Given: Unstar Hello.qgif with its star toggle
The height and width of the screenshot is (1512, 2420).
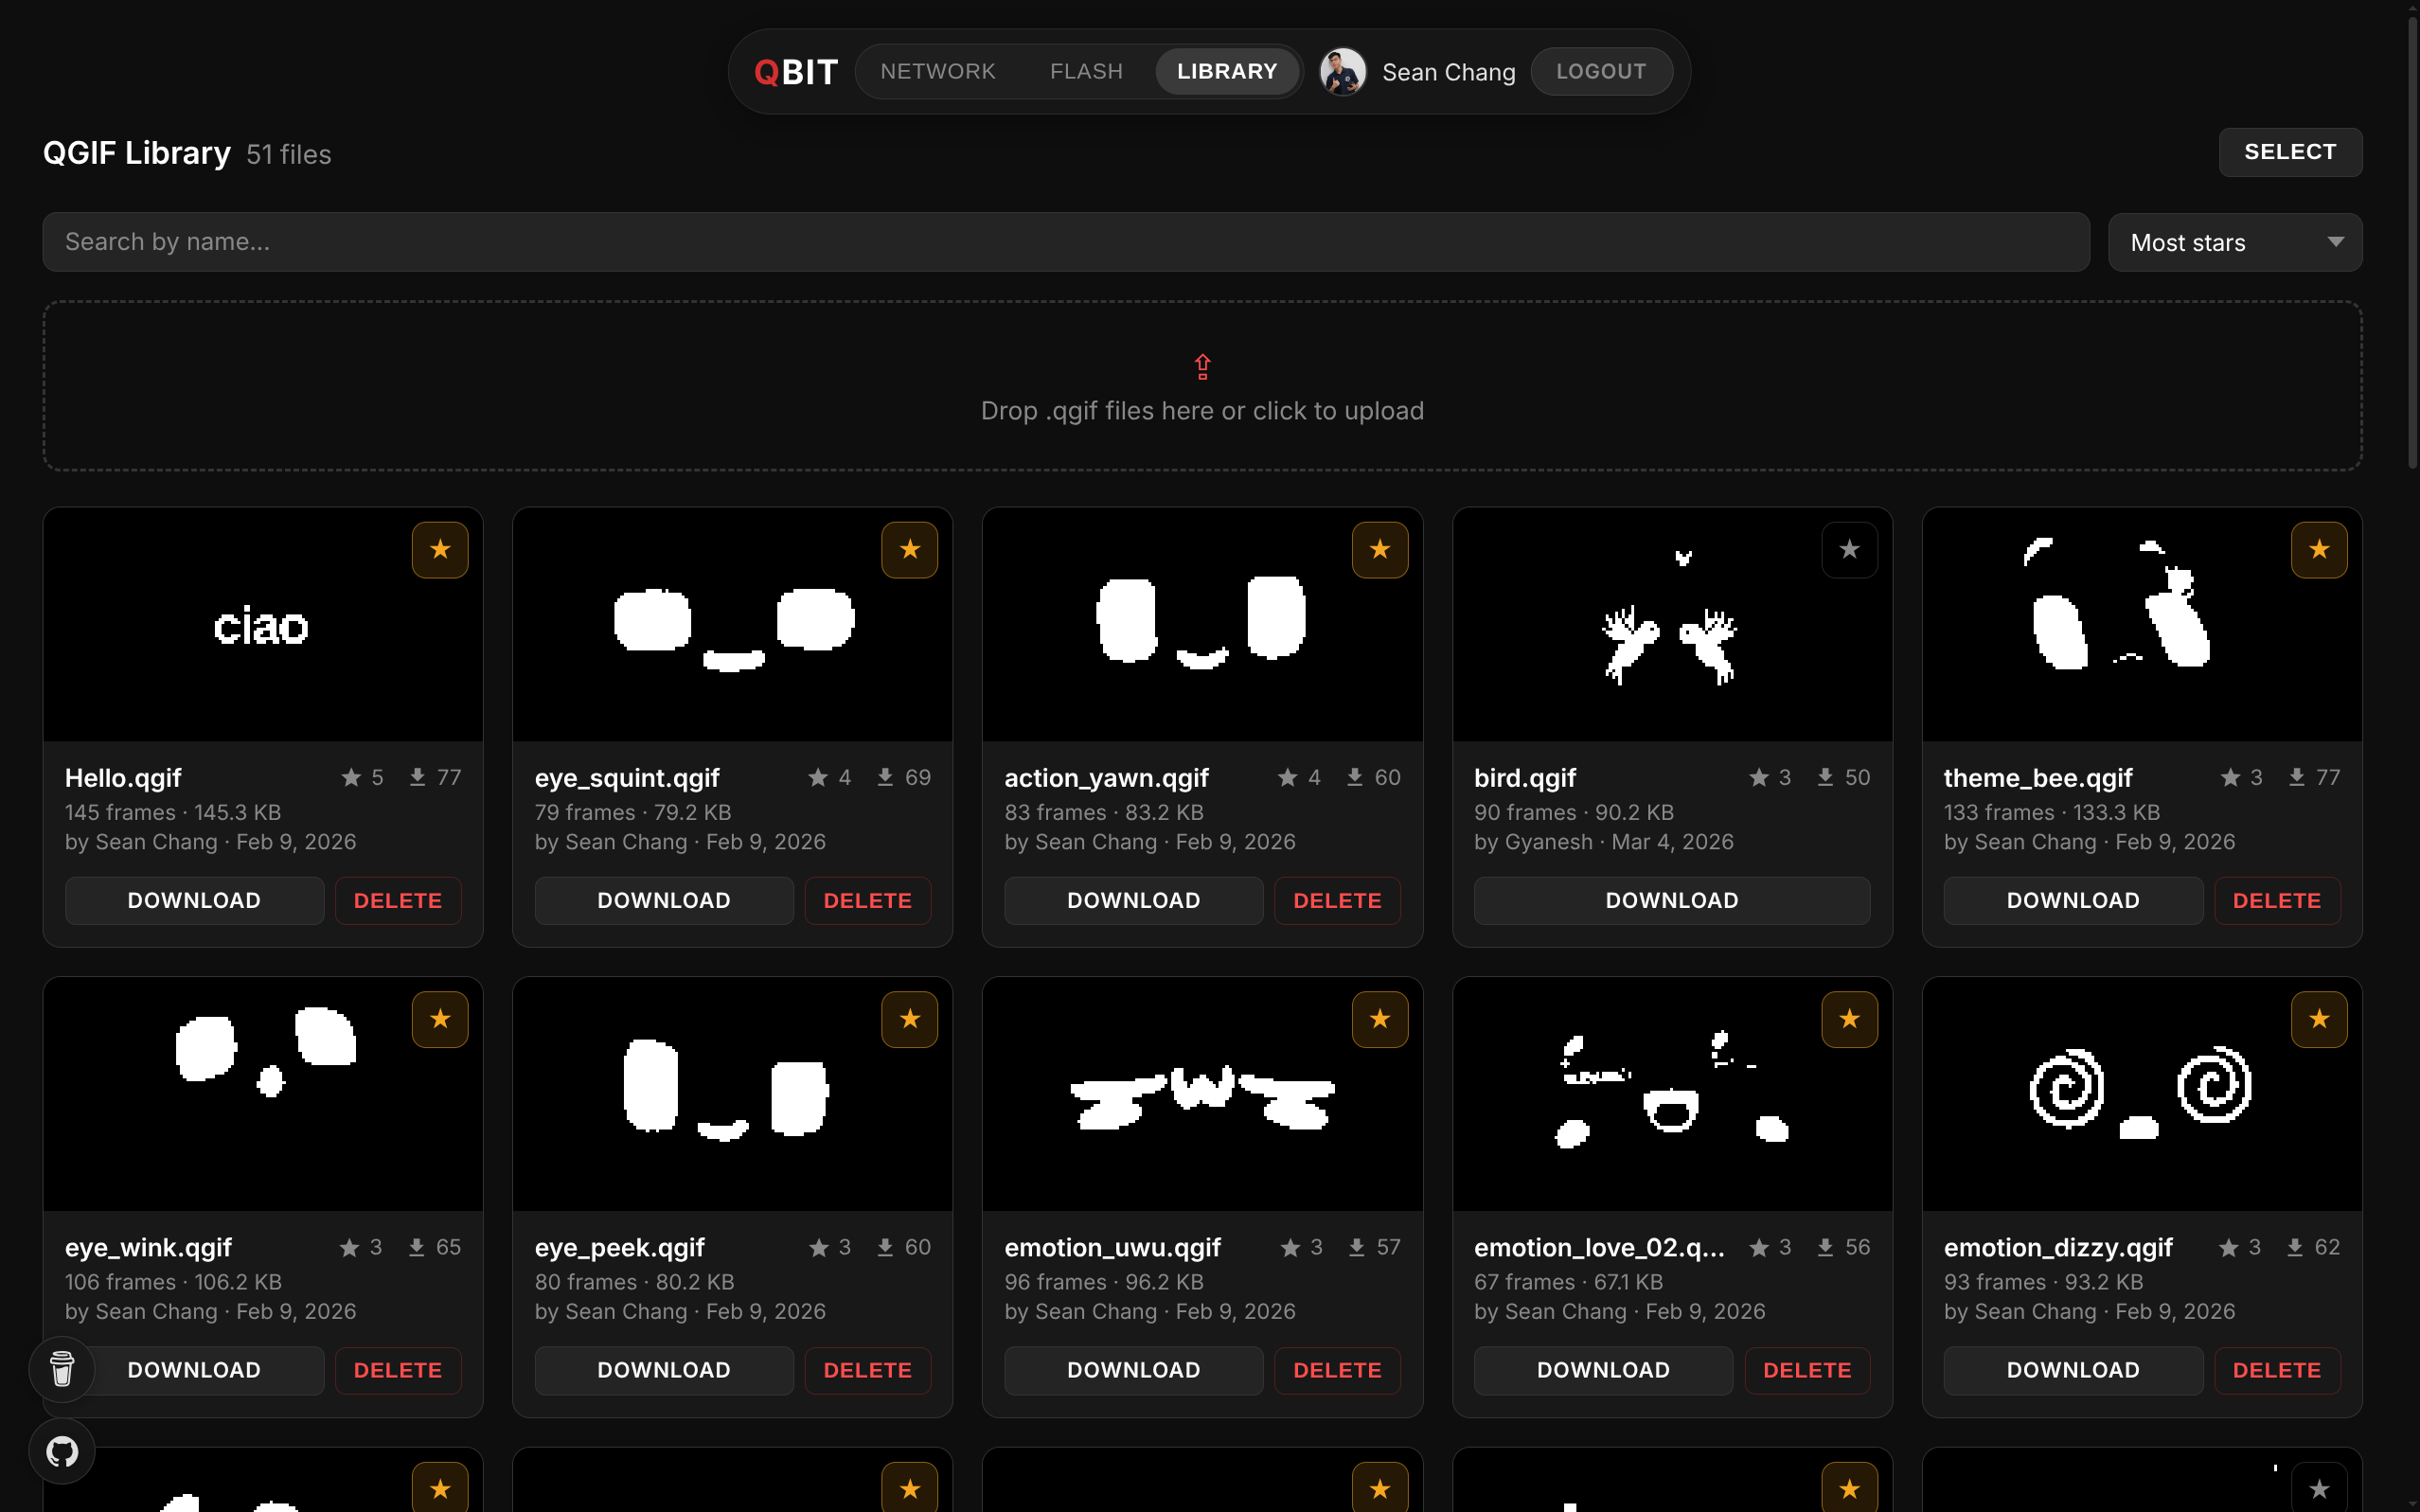Looking at the screenshot, I should click(440, 549).
